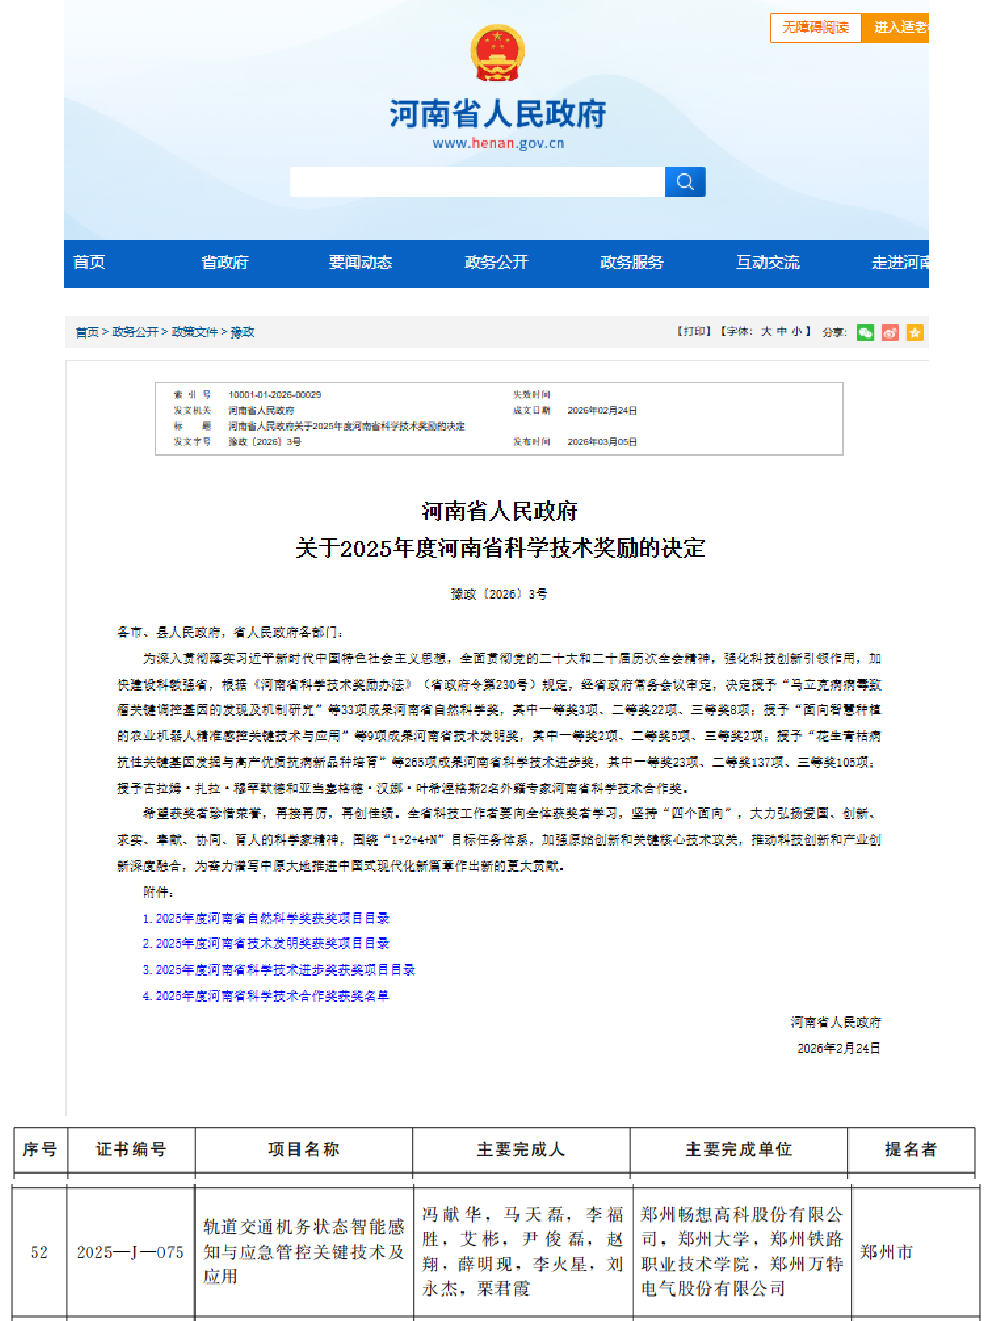
Task: Set font size to 中 (medium)
Action: pyautogui.click(x=782, y=332)
